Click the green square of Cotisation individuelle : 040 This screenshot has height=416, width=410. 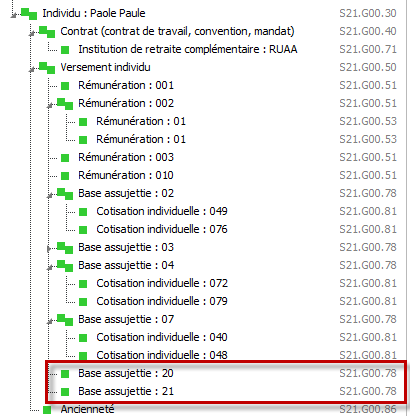(83, 338)
